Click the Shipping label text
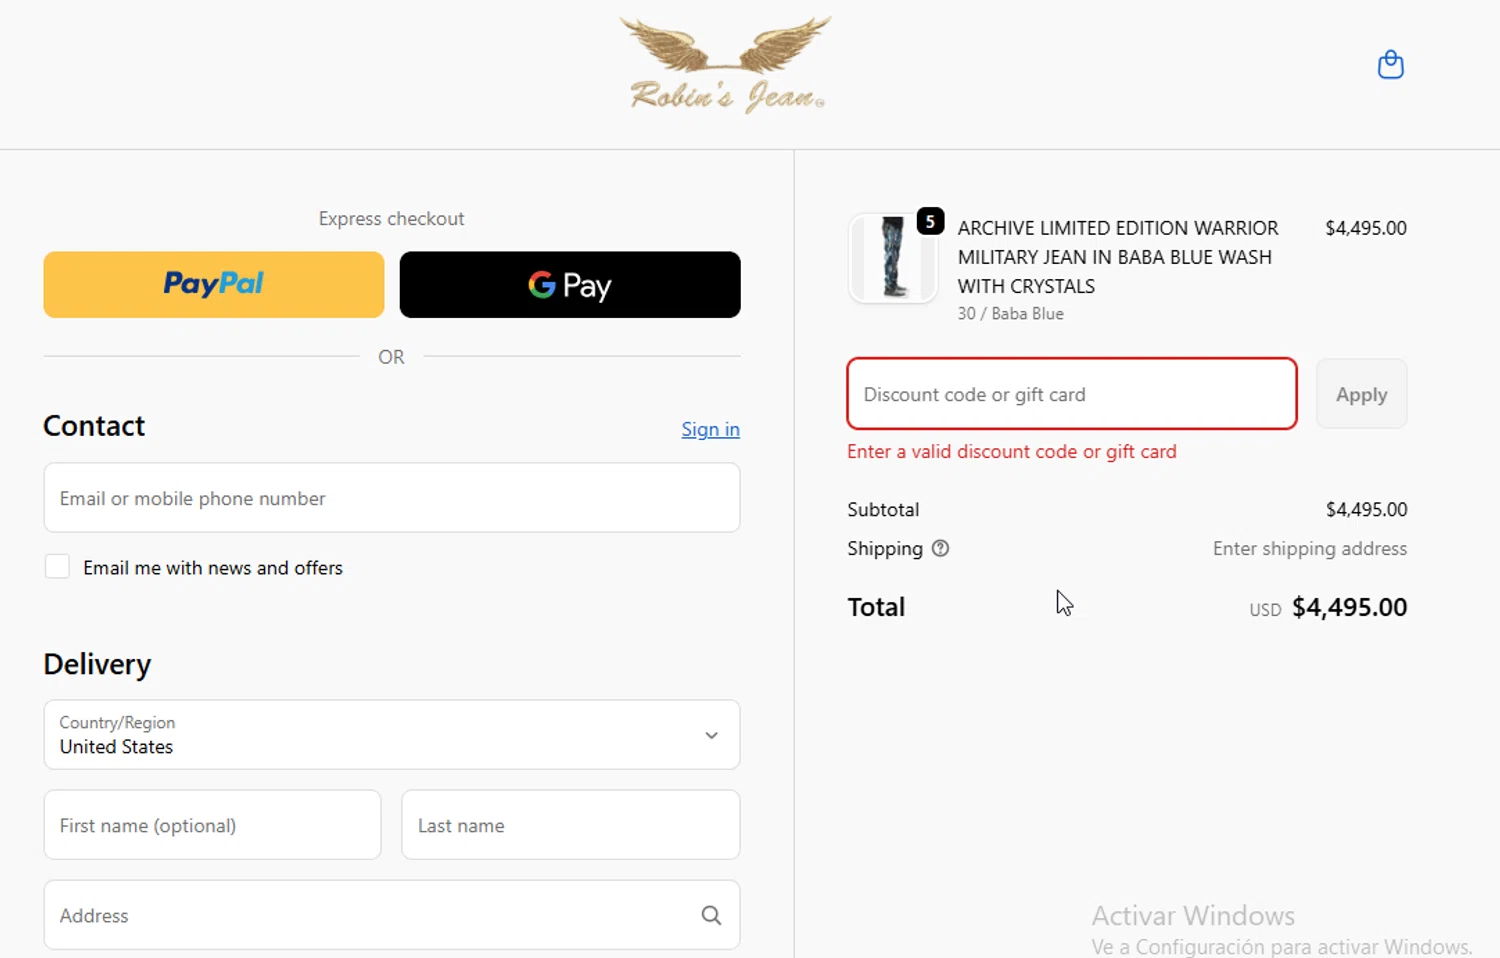Screen dimensions: 1500x958 pos(885,549)
